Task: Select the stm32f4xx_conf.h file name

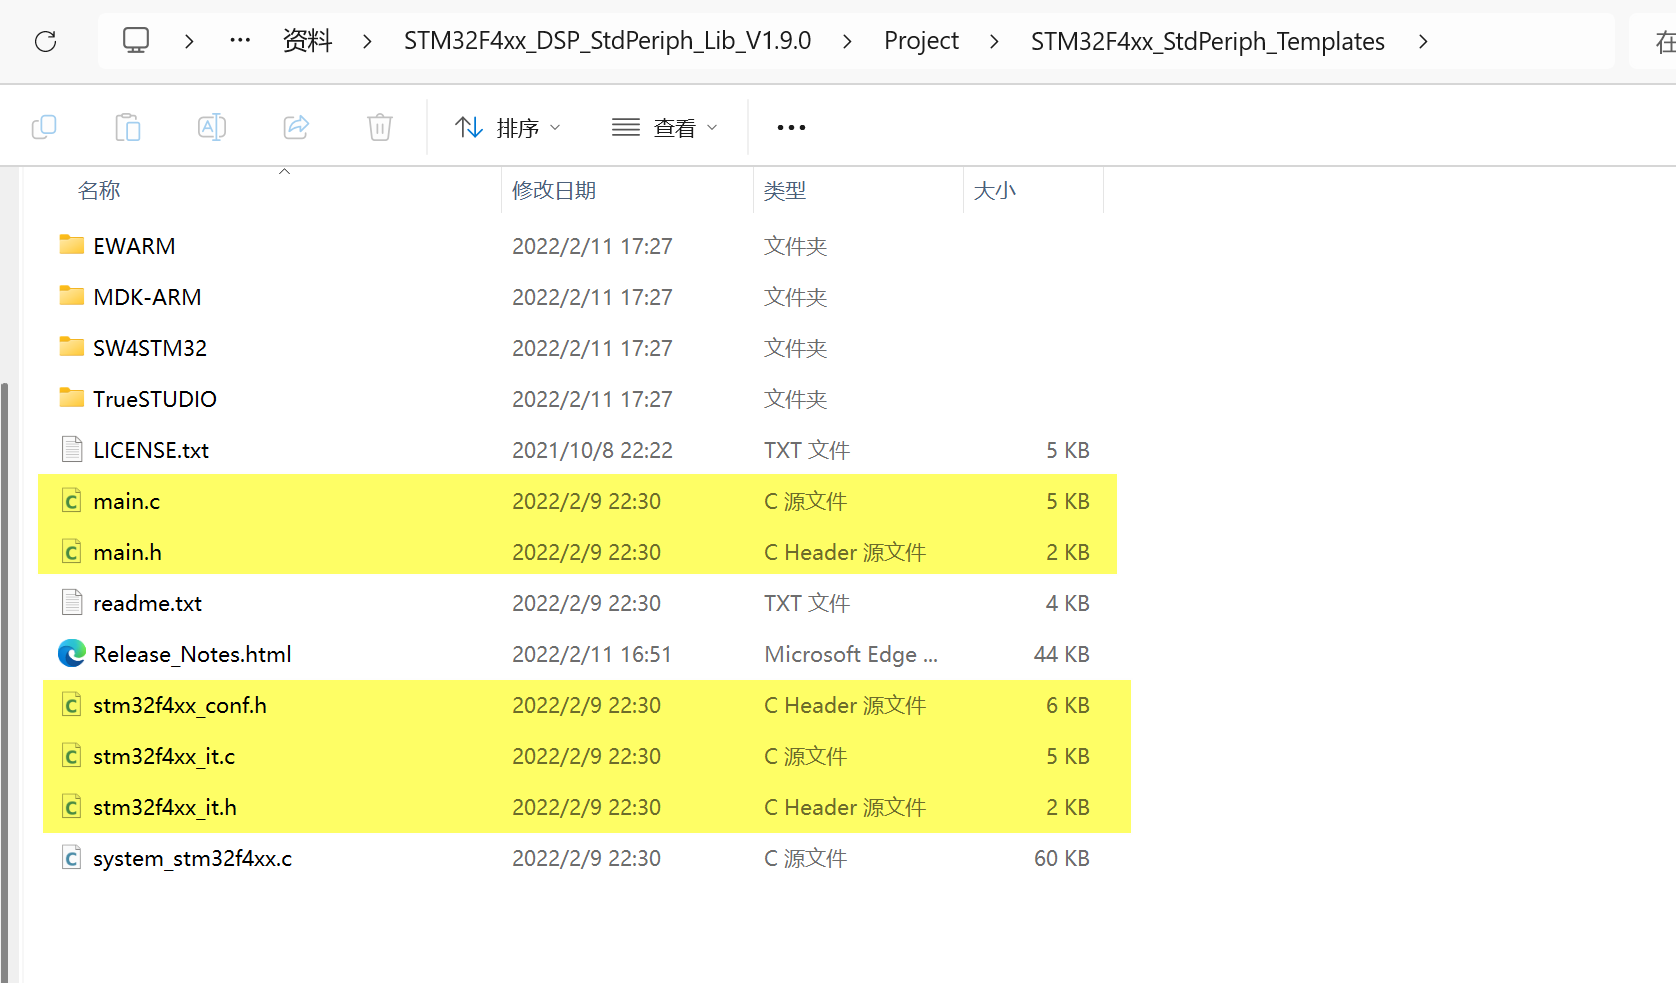Action: [x=180, y=705]
